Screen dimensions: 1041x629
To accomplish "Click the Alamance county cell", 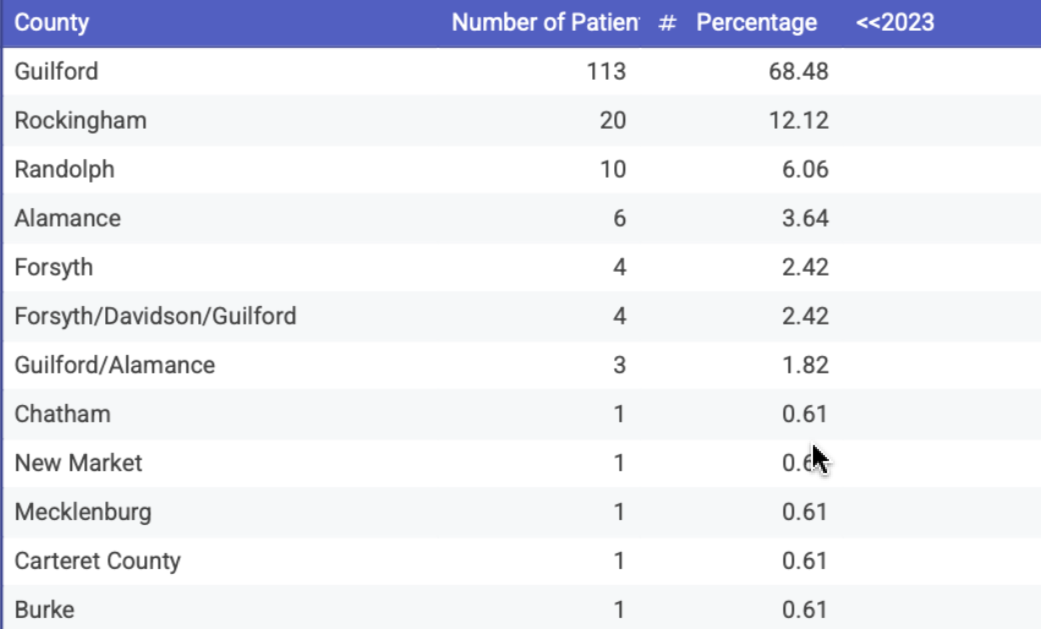I will pyautogui.click(x=67, y=218).
